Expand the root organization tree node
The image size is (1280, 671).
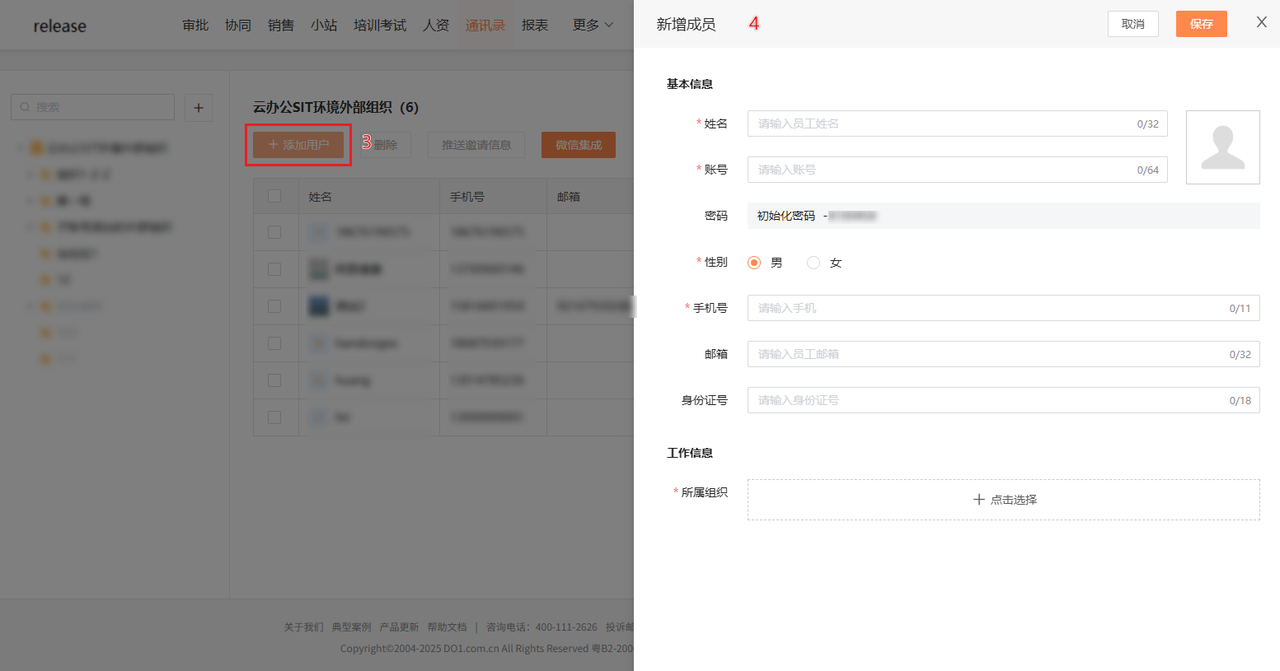click(x=20, y=148)
